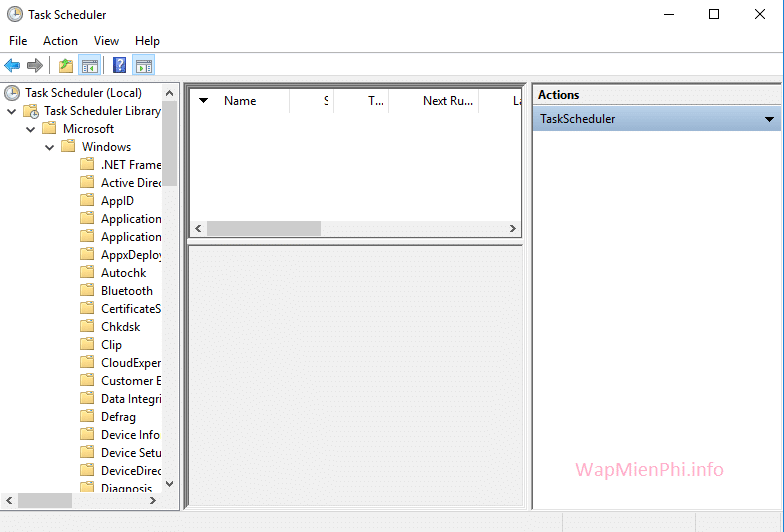784x532 pixels.
Task: Click tree pane scroll up arrow
Action: click(170, 93)
